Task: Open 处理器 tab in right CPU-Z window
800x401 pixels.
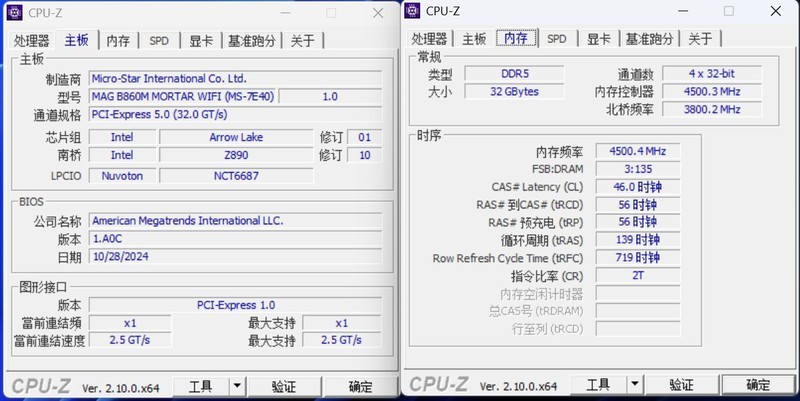Action: tap(429, 39)
